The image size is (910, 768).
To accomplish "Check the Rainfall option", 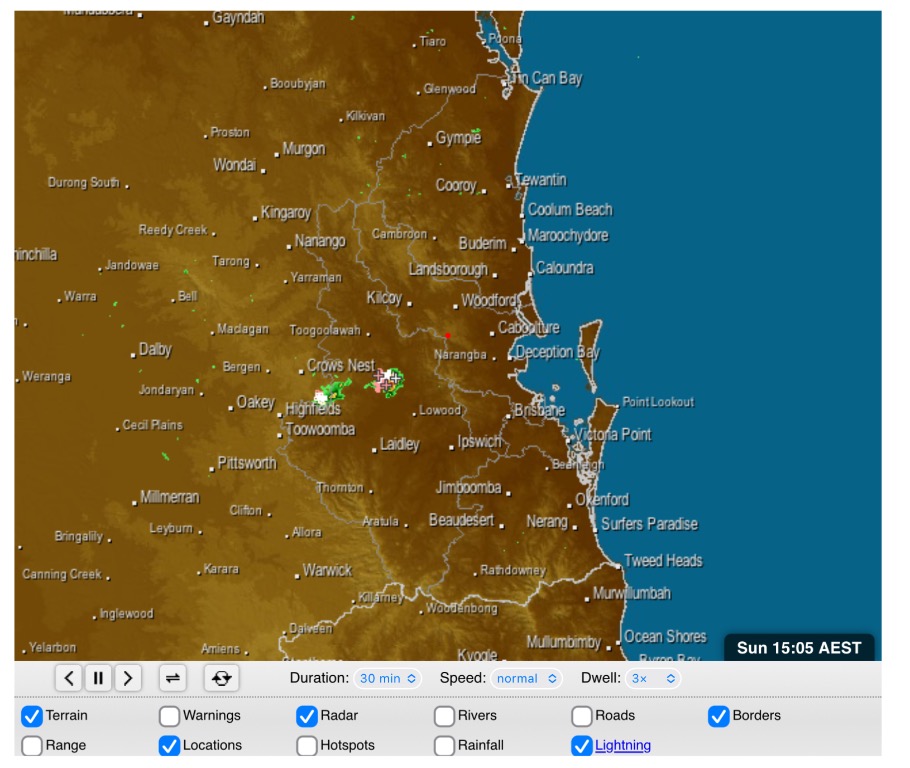I will click(445, 746).
